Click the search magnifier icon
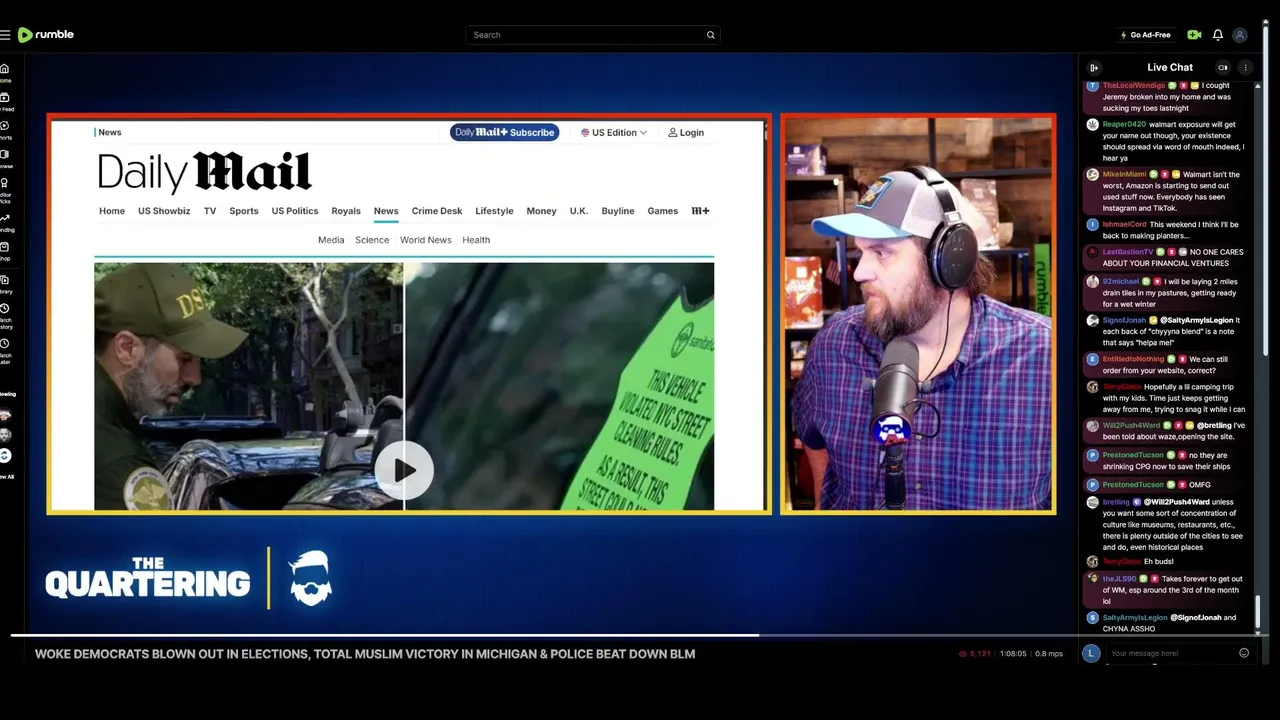This screenshot has width=1280, height=720. click(x=711, y=35)
